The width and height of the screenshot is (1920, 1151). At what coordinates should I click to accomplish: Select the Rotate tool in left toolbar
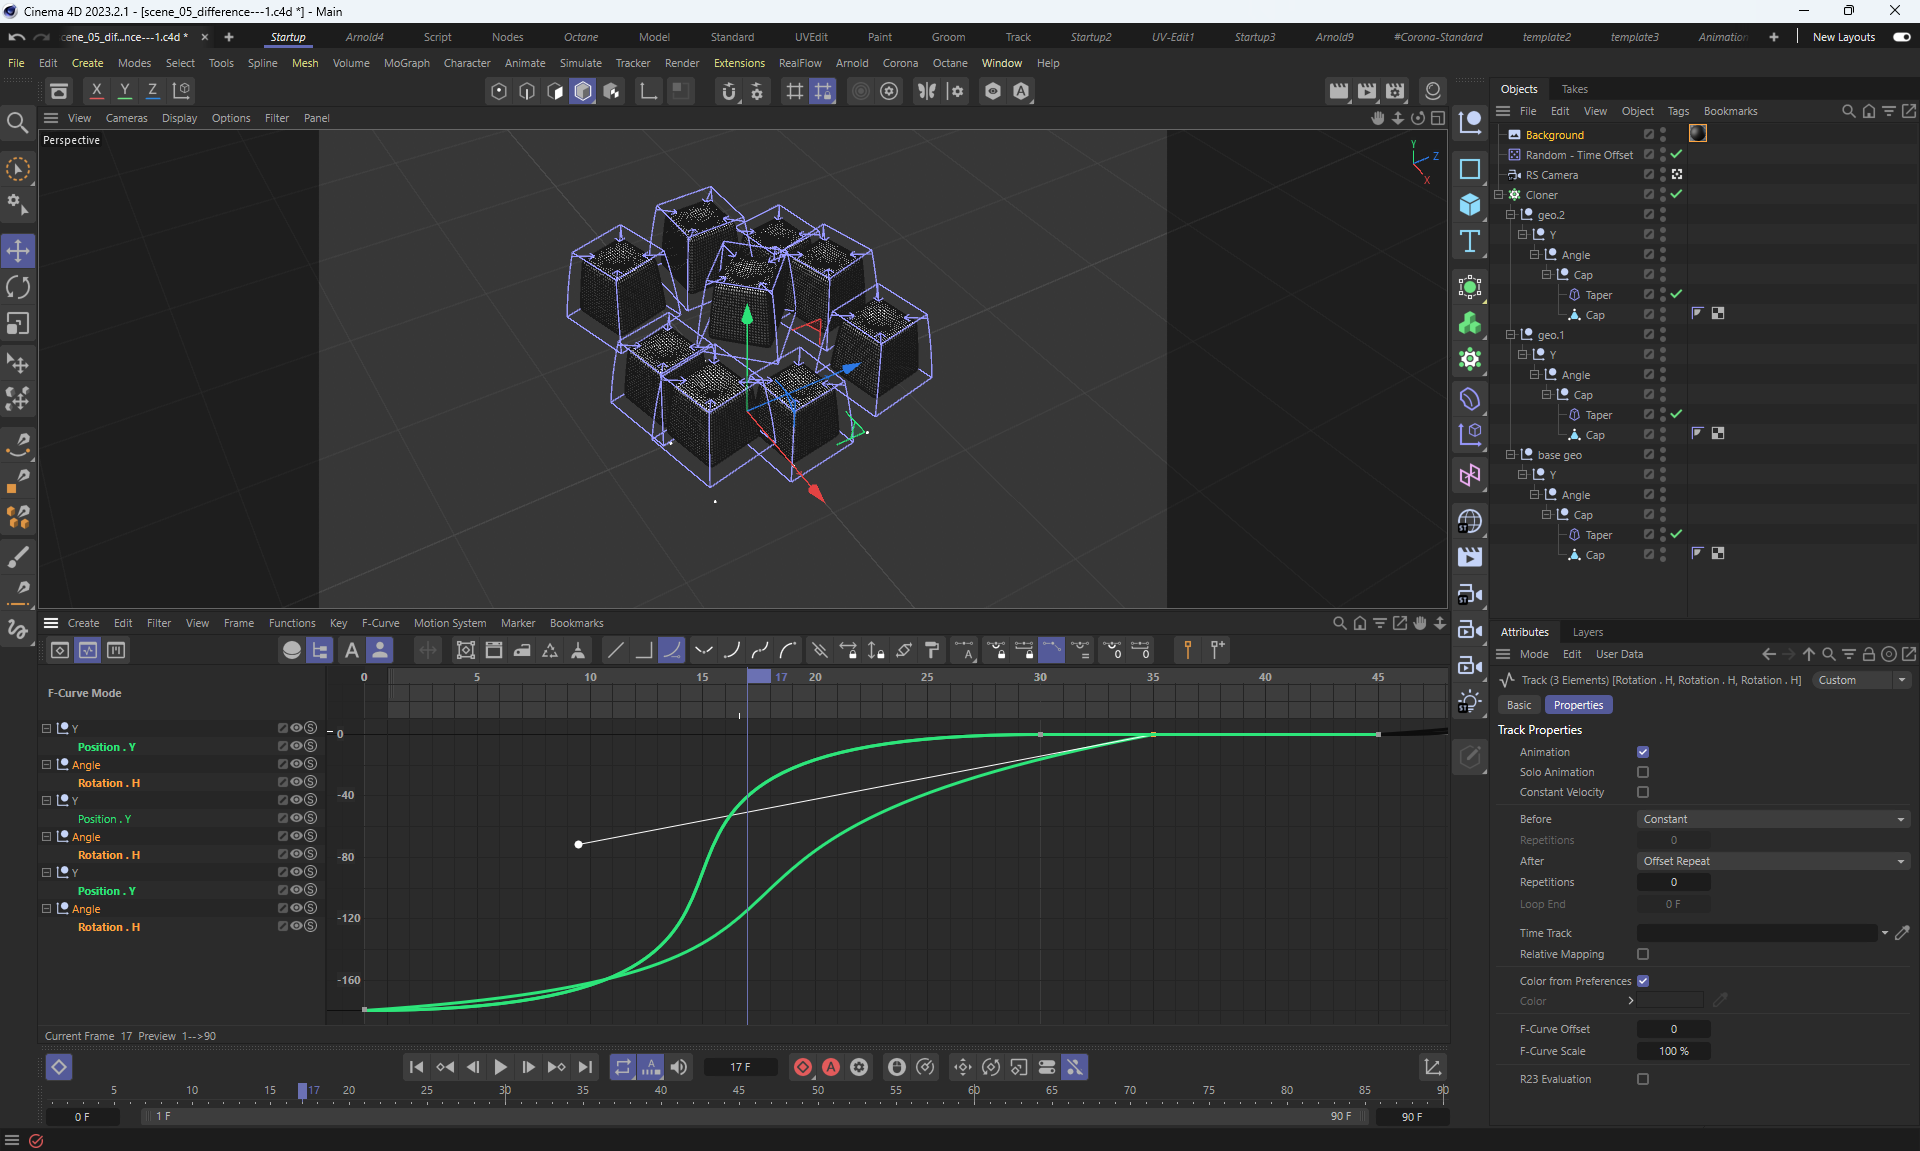(x=18, y=288)
